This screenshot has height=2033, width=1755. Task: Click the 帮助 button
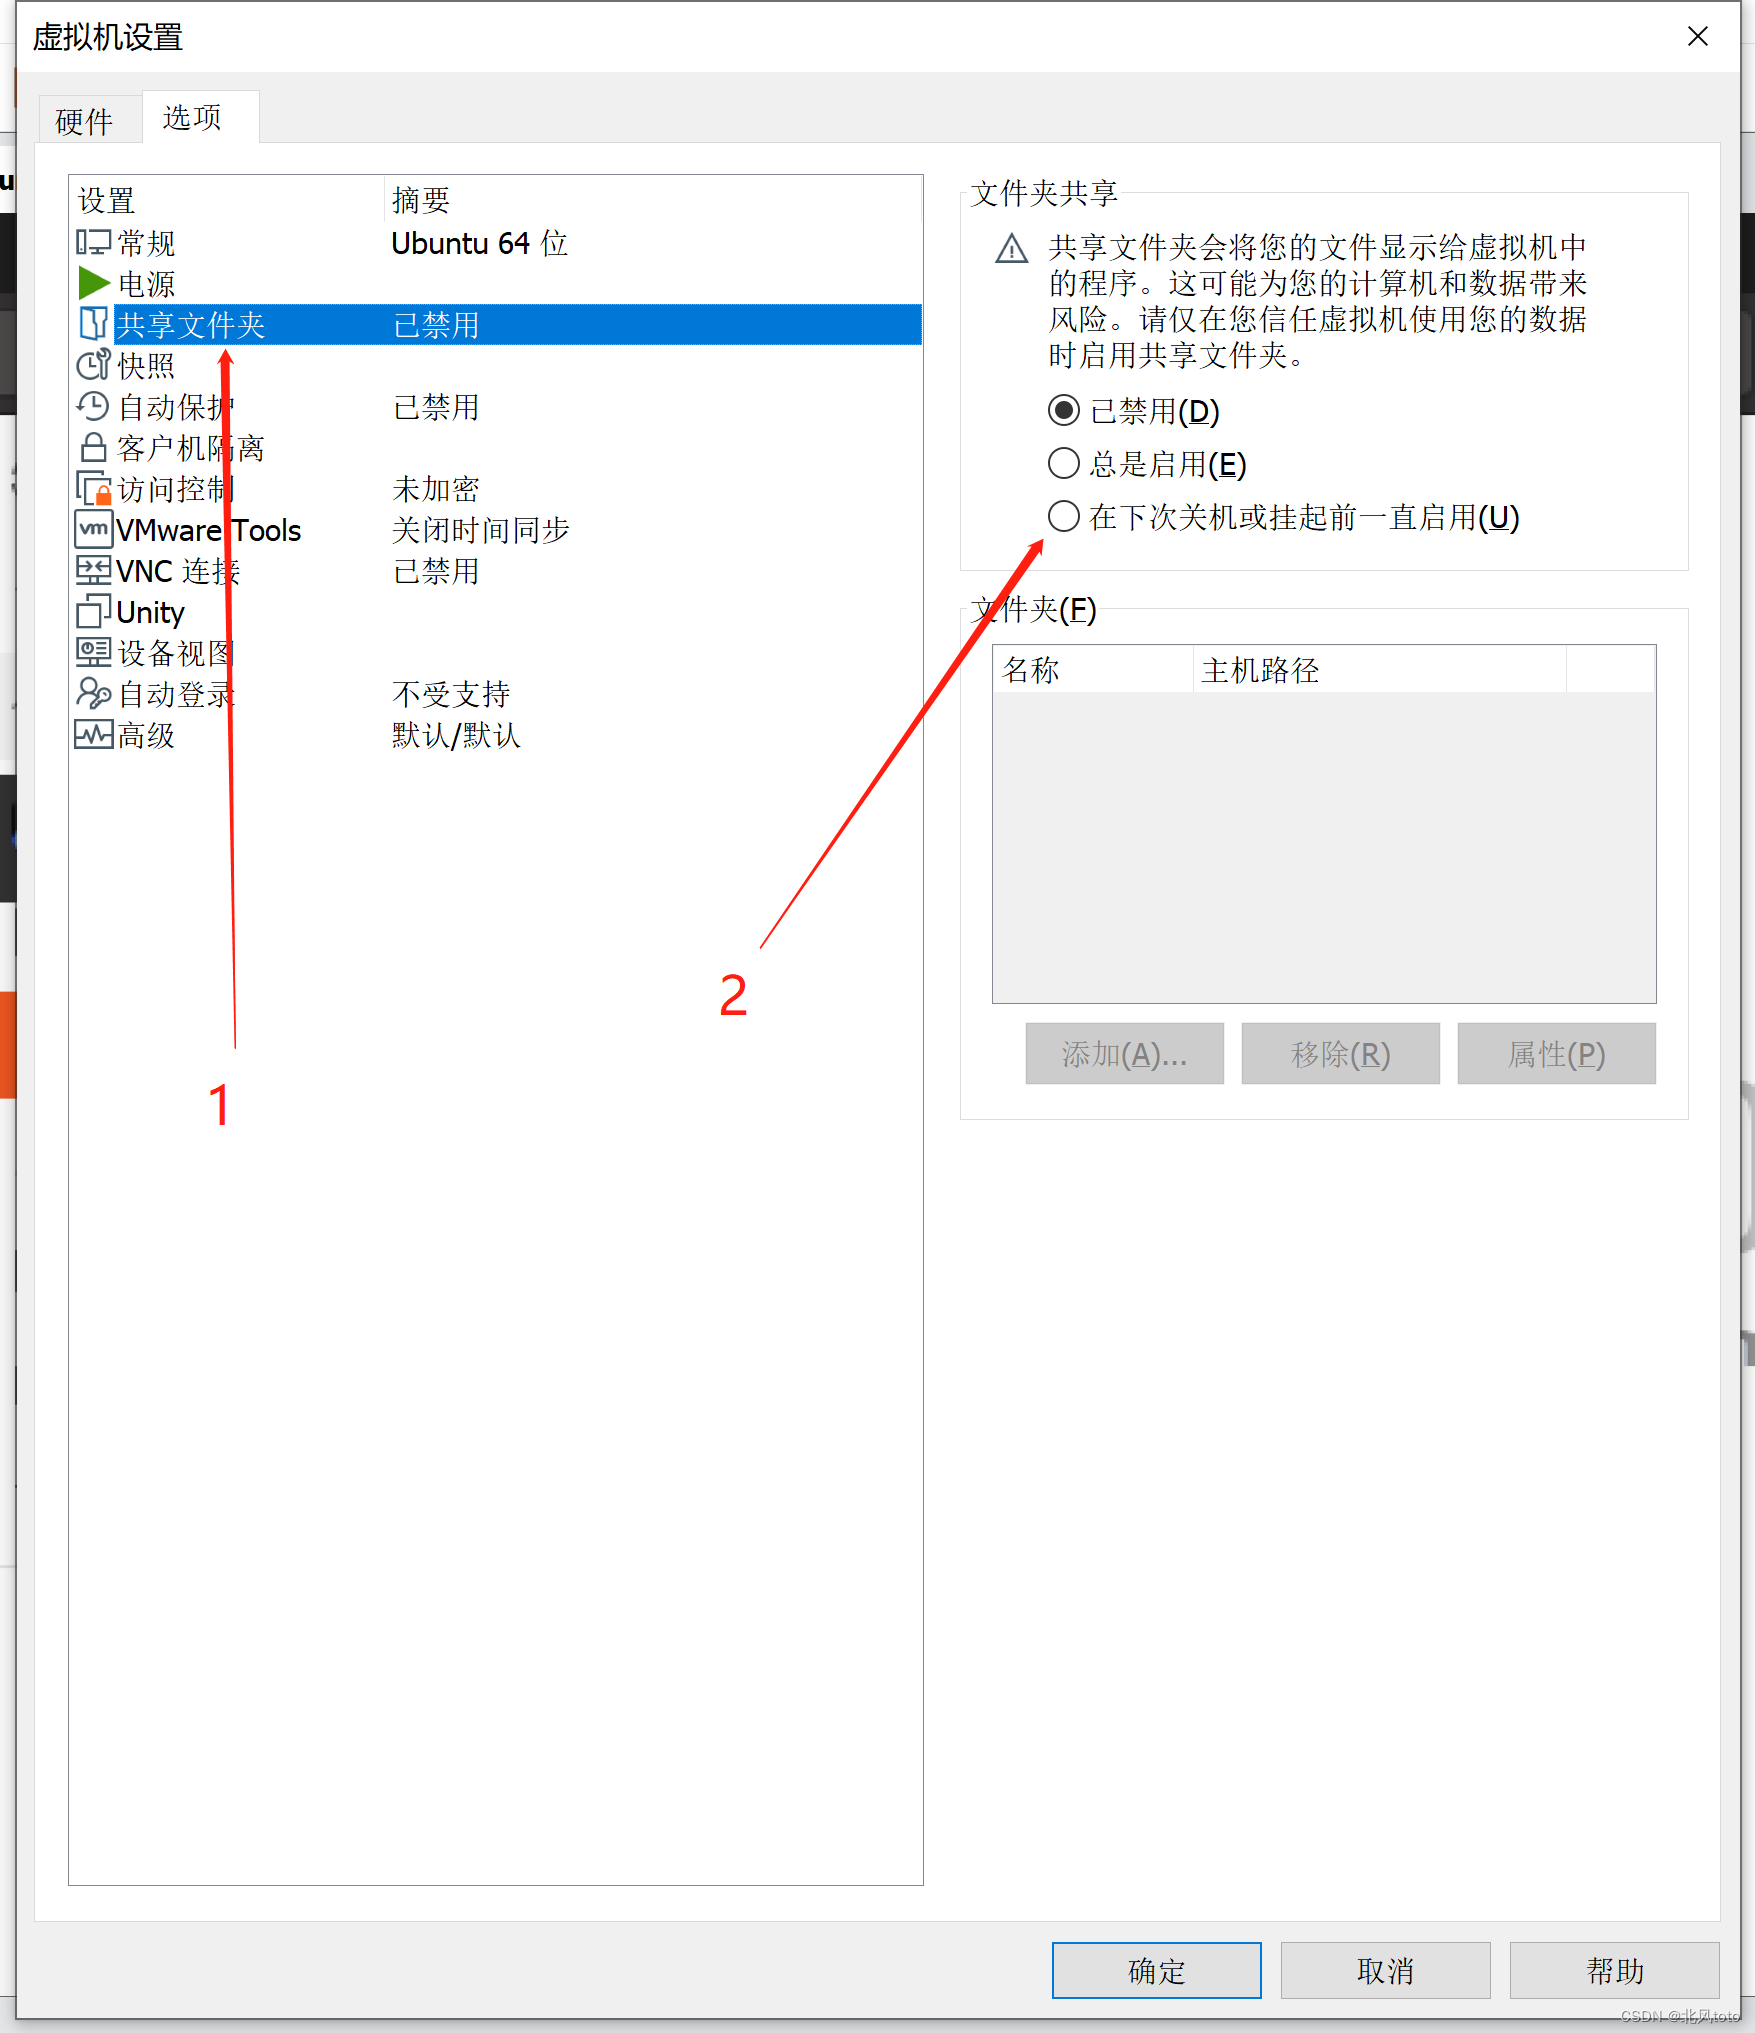coord(1614,1970)
